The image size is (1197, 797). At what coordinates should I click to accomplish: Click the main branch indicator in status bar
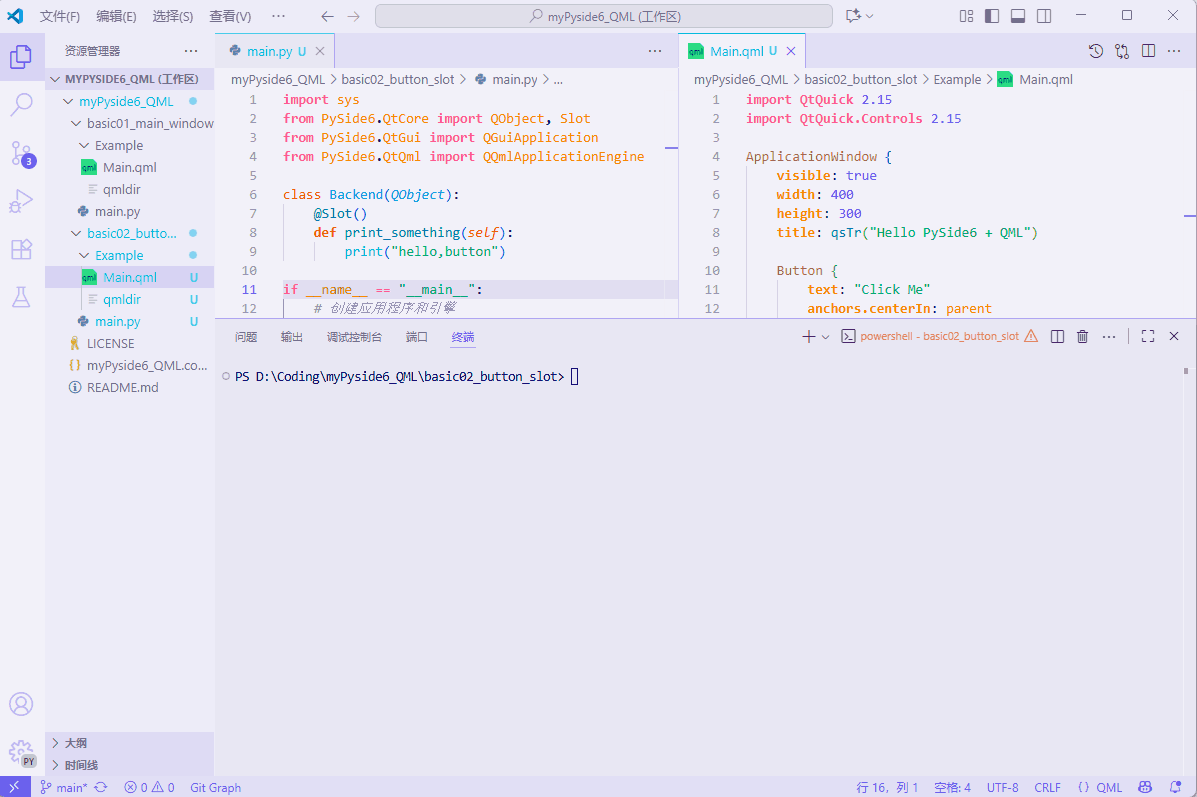point(64,787)
